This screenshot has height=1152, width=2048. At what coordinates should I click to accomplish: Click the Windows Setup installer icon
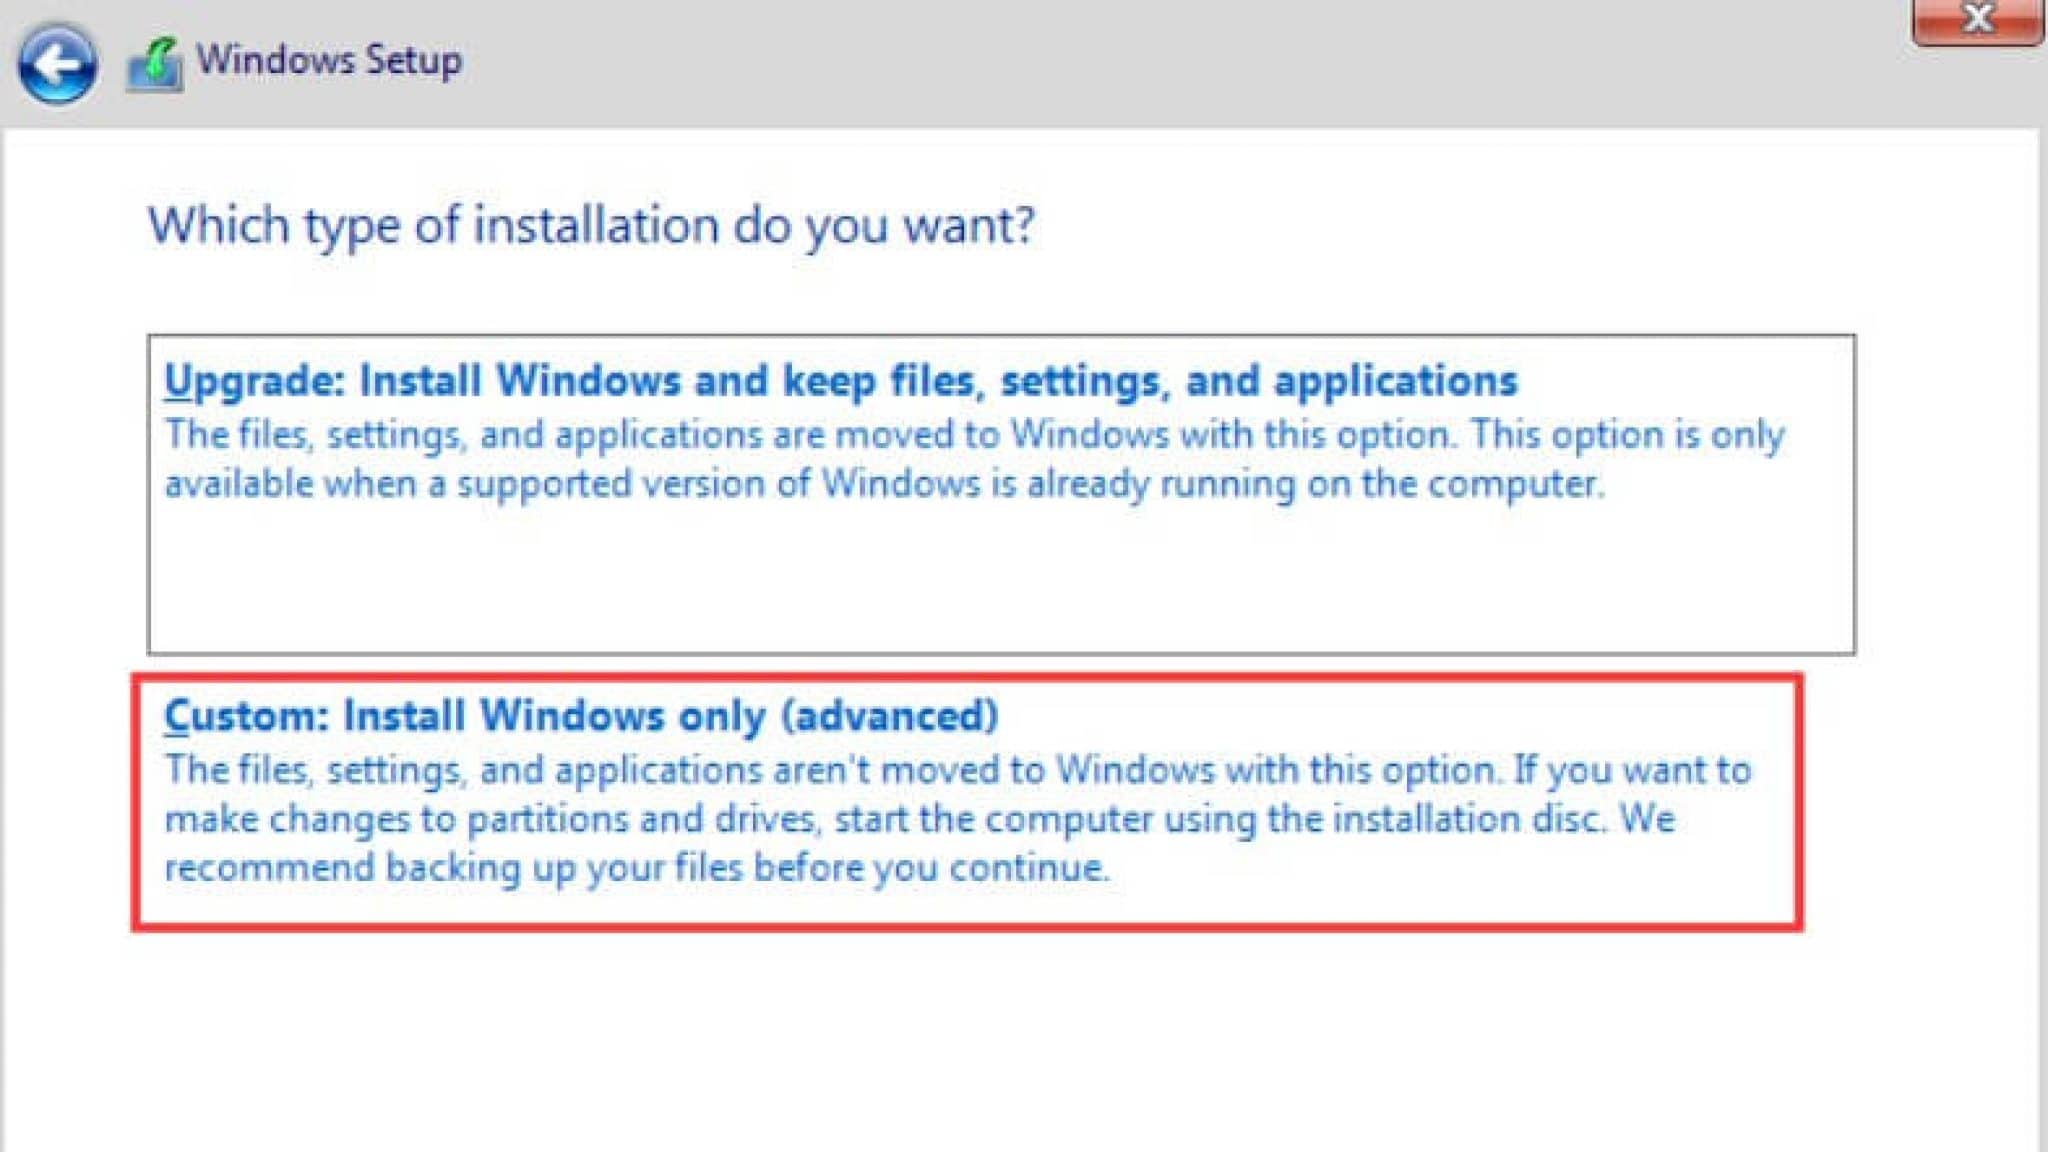click(x=154, y=64)
